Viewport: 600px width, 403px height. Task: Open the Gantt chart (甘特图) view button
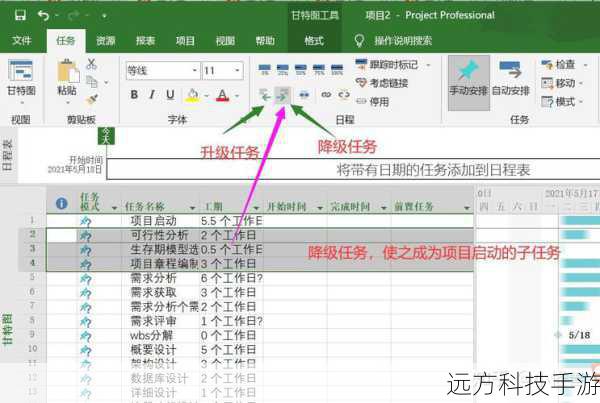21,81
